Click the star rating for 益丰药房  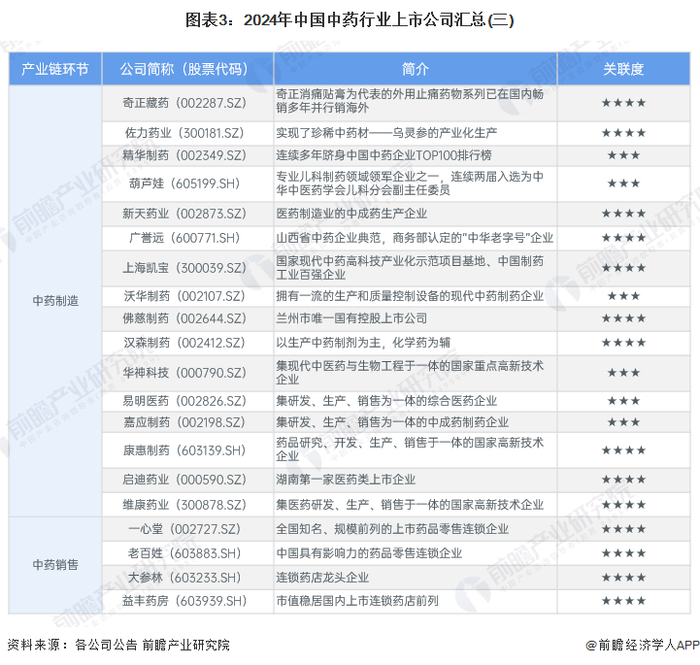tap(624, 601)
